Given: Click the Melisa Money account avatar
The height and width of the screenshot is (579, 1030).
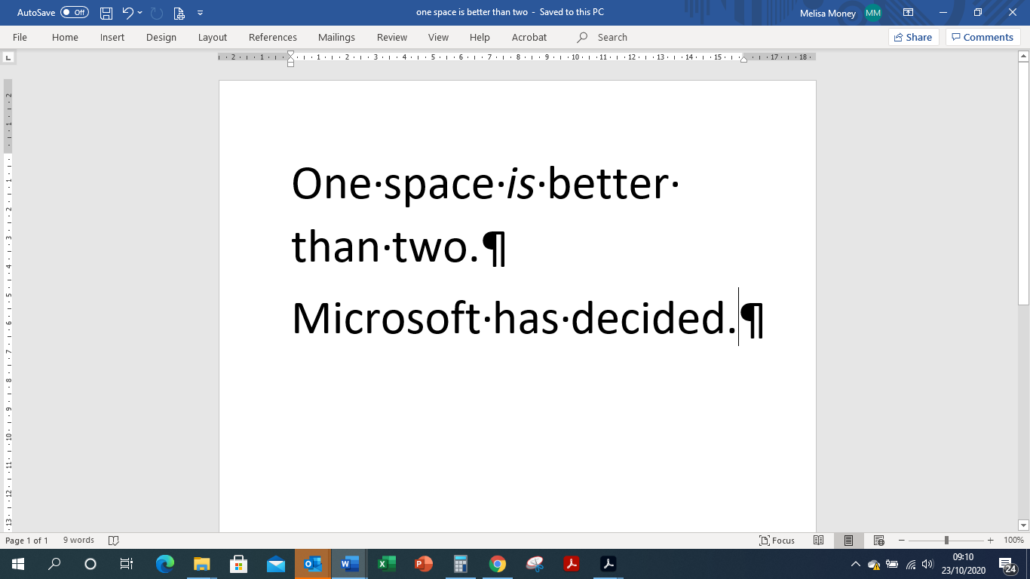Looking at the screenshot, I should (873, 12).
